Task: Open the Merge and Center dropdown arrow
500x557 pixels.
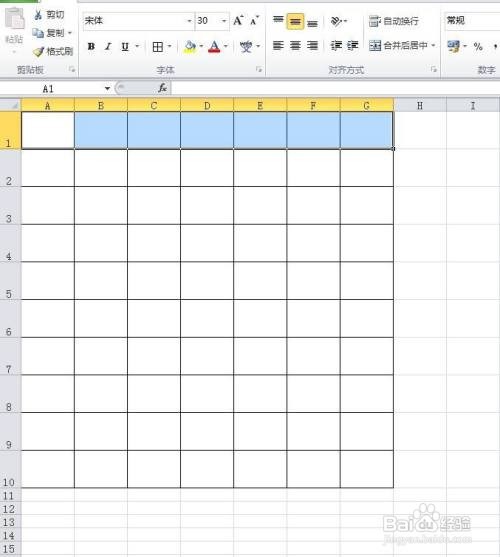Action: 433,45
